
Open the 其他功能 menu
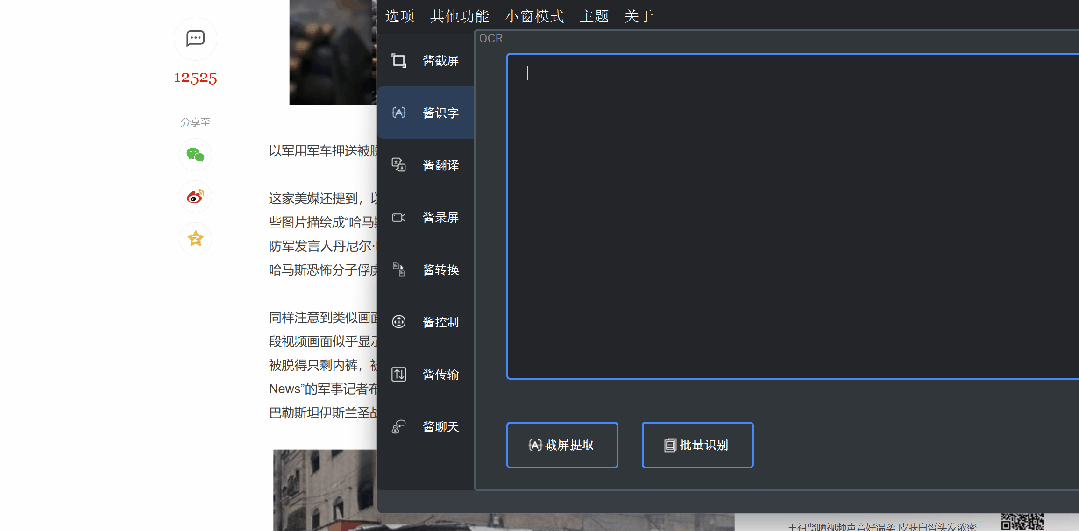pyautogui.click(x=460, y=16)
